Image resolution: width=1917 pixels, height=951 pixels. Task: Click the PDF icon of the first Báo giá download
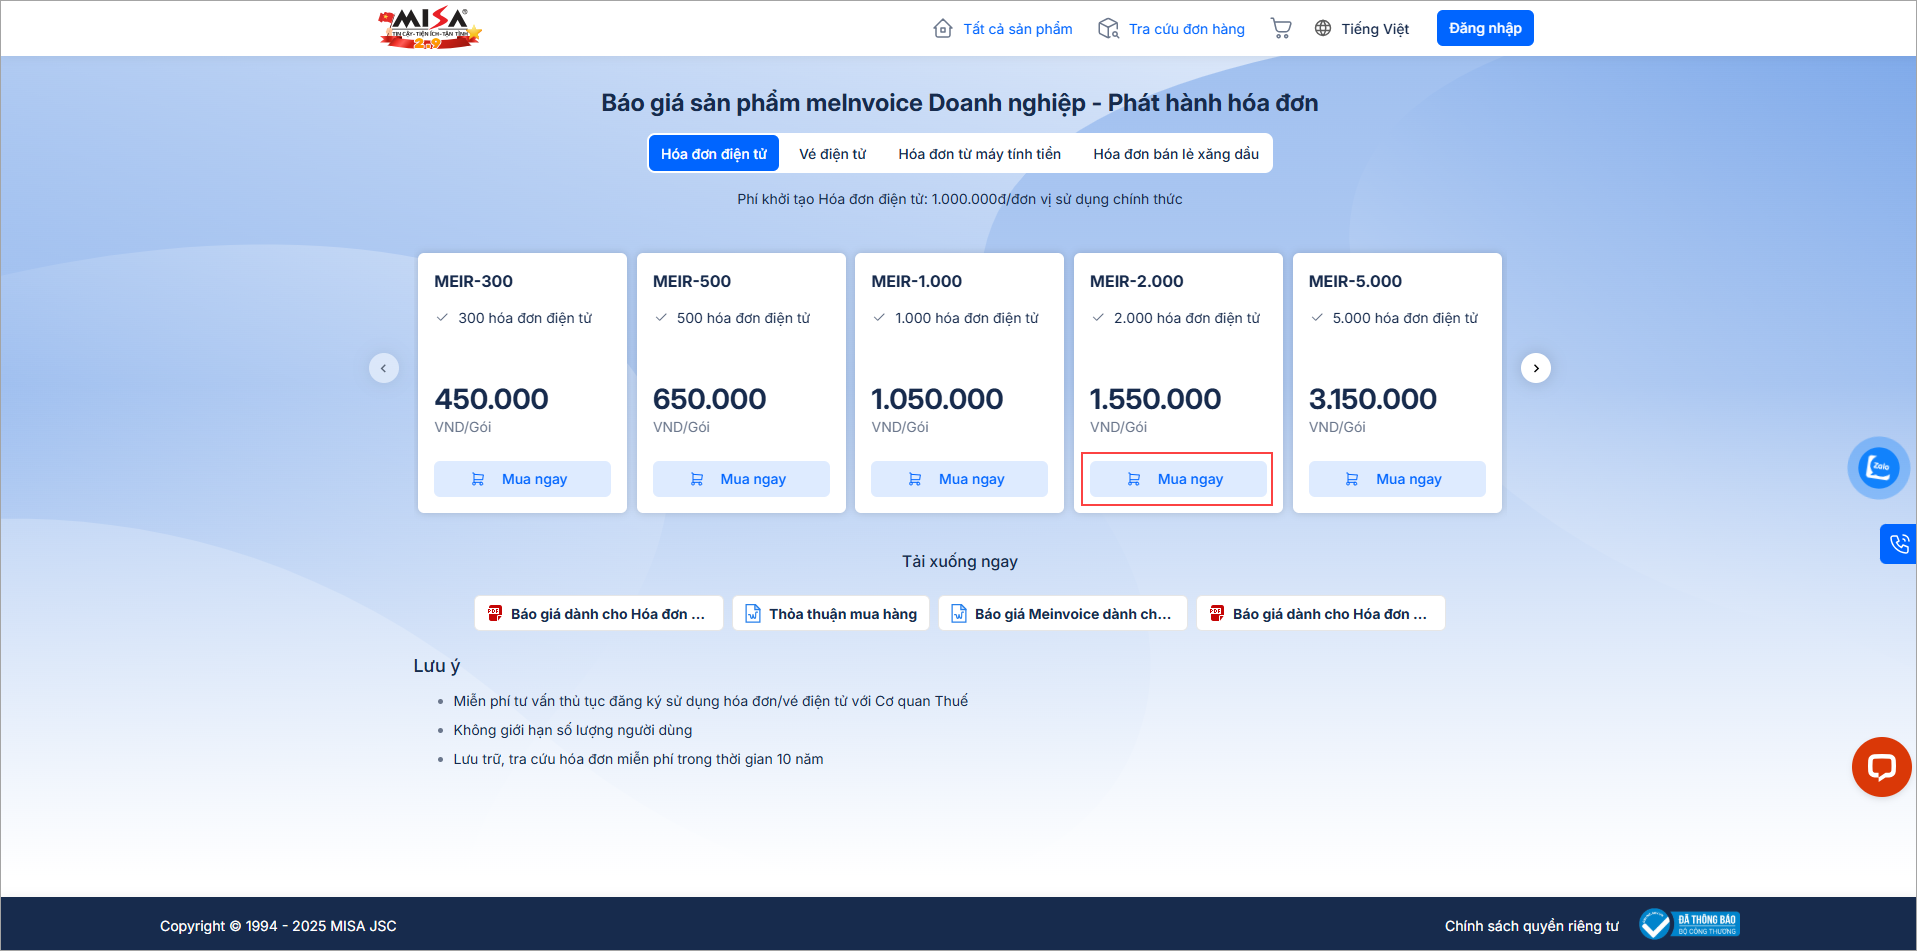(494, 613)
